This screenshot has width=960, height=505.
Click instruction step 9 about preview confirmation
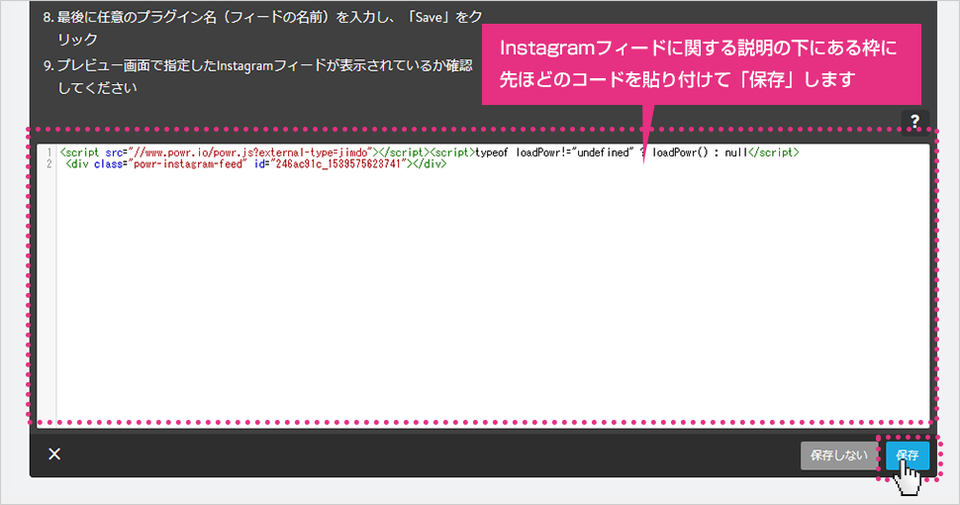pyautogui.click(x=258, y=77)
